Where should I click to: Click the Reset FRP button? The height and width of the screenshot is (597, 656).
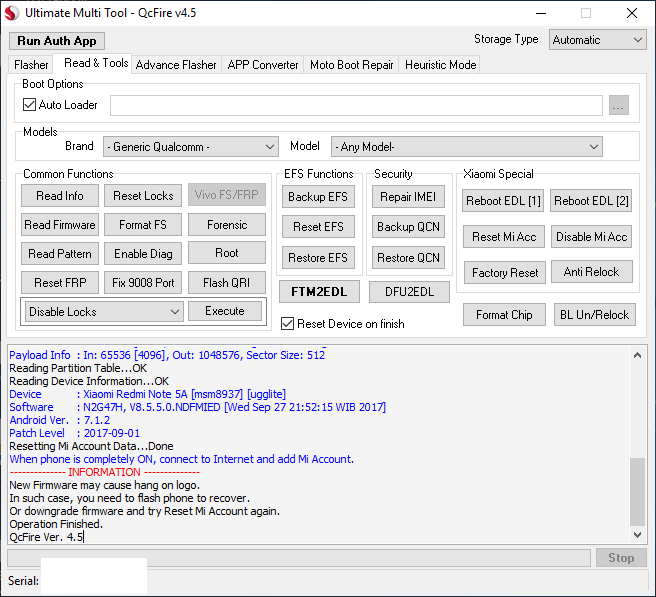point(60,282)
